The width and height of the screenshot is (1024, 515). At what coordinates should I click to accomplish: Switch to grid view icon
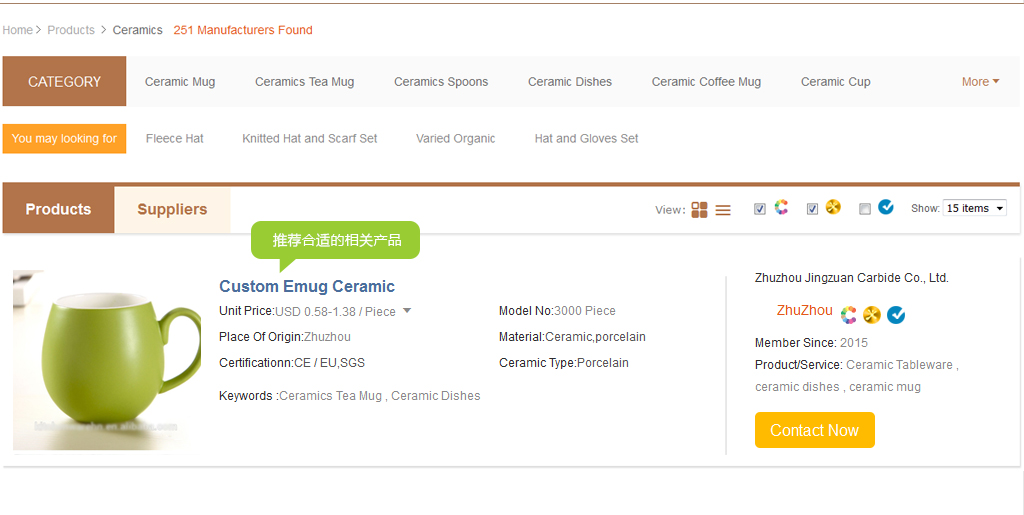click(x=699, y=210)
